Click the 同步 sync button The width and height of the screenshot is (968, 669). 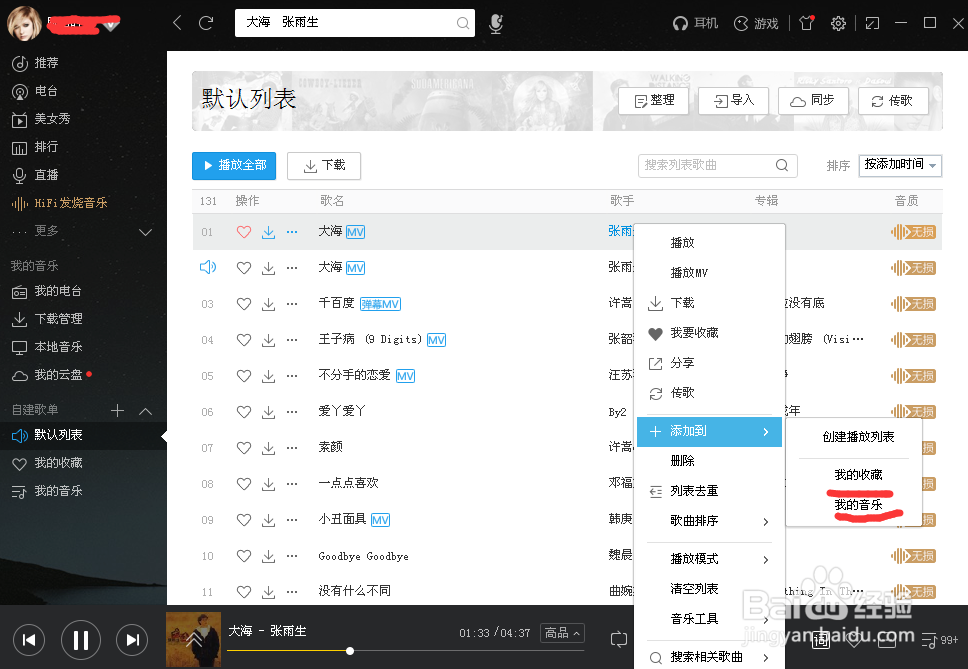click(813, 101)
